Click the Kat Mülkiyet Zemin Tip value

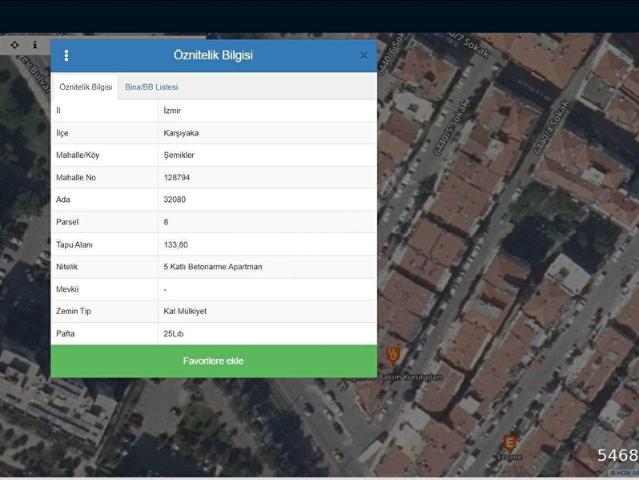[x=185, y=312]
